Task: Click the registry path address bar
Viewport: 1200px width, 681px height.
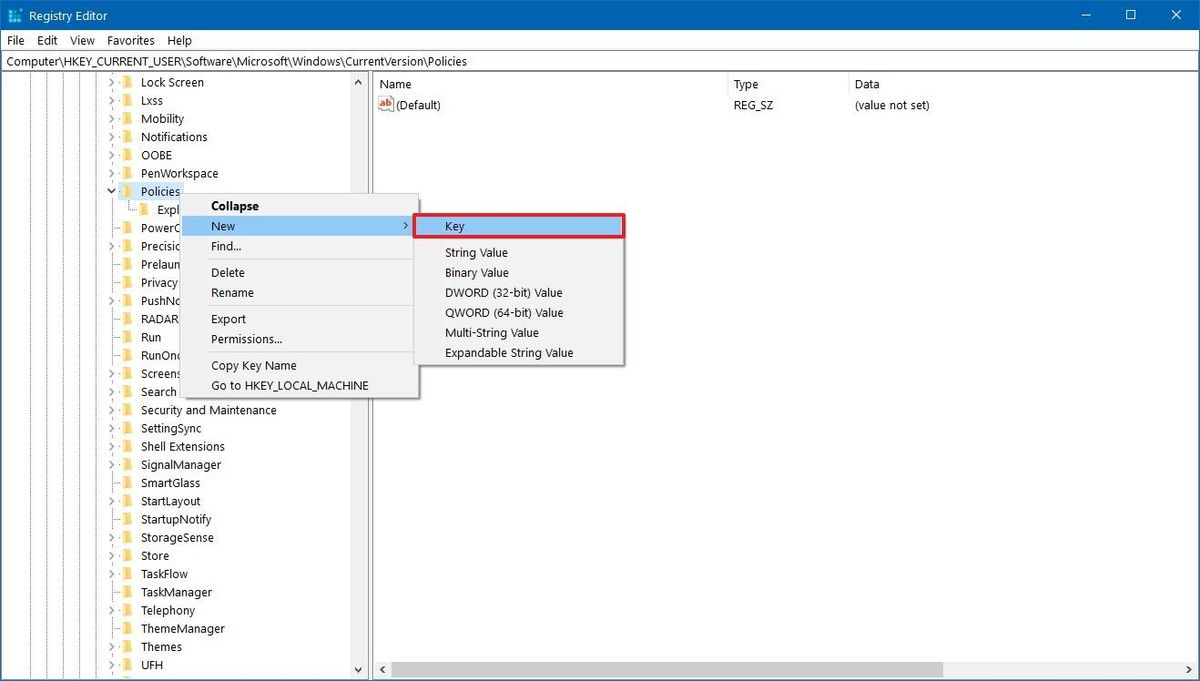Action: click(x=400, y=61)
